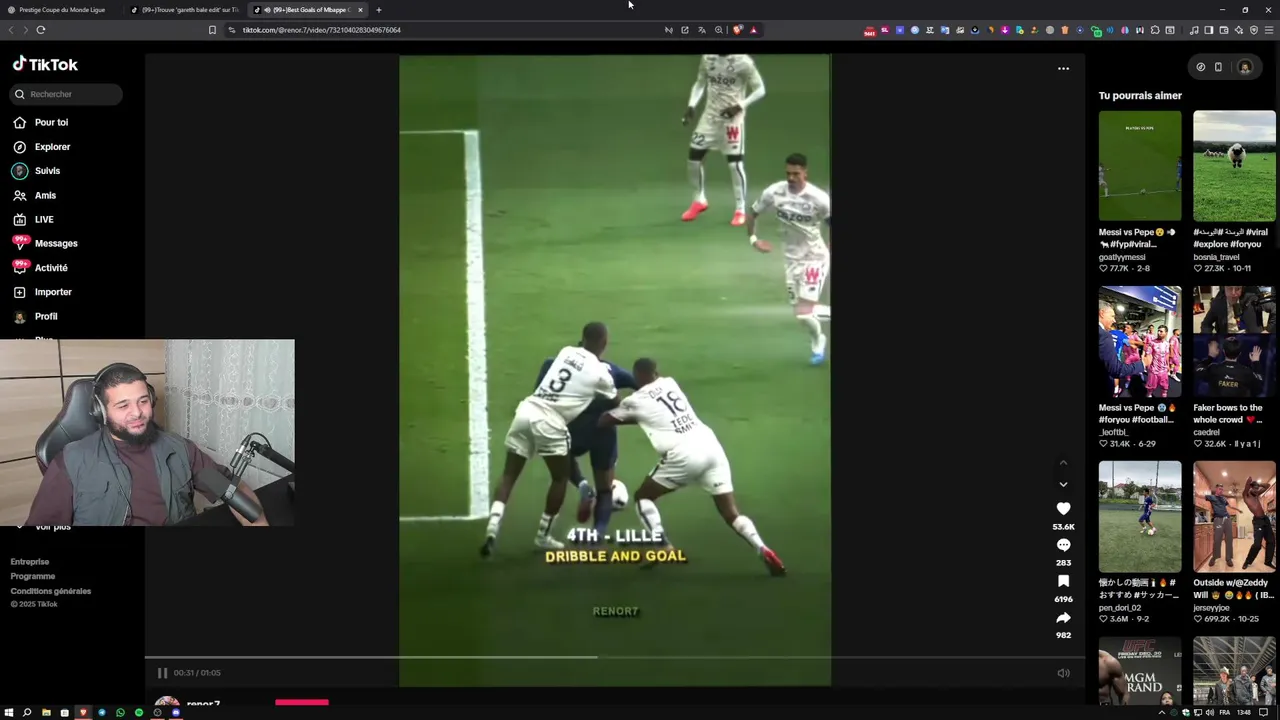Image resolution: width=1280 pixels, height=720 pixels.
Task: Seek along the video progress bar
Action: (614, 657)
